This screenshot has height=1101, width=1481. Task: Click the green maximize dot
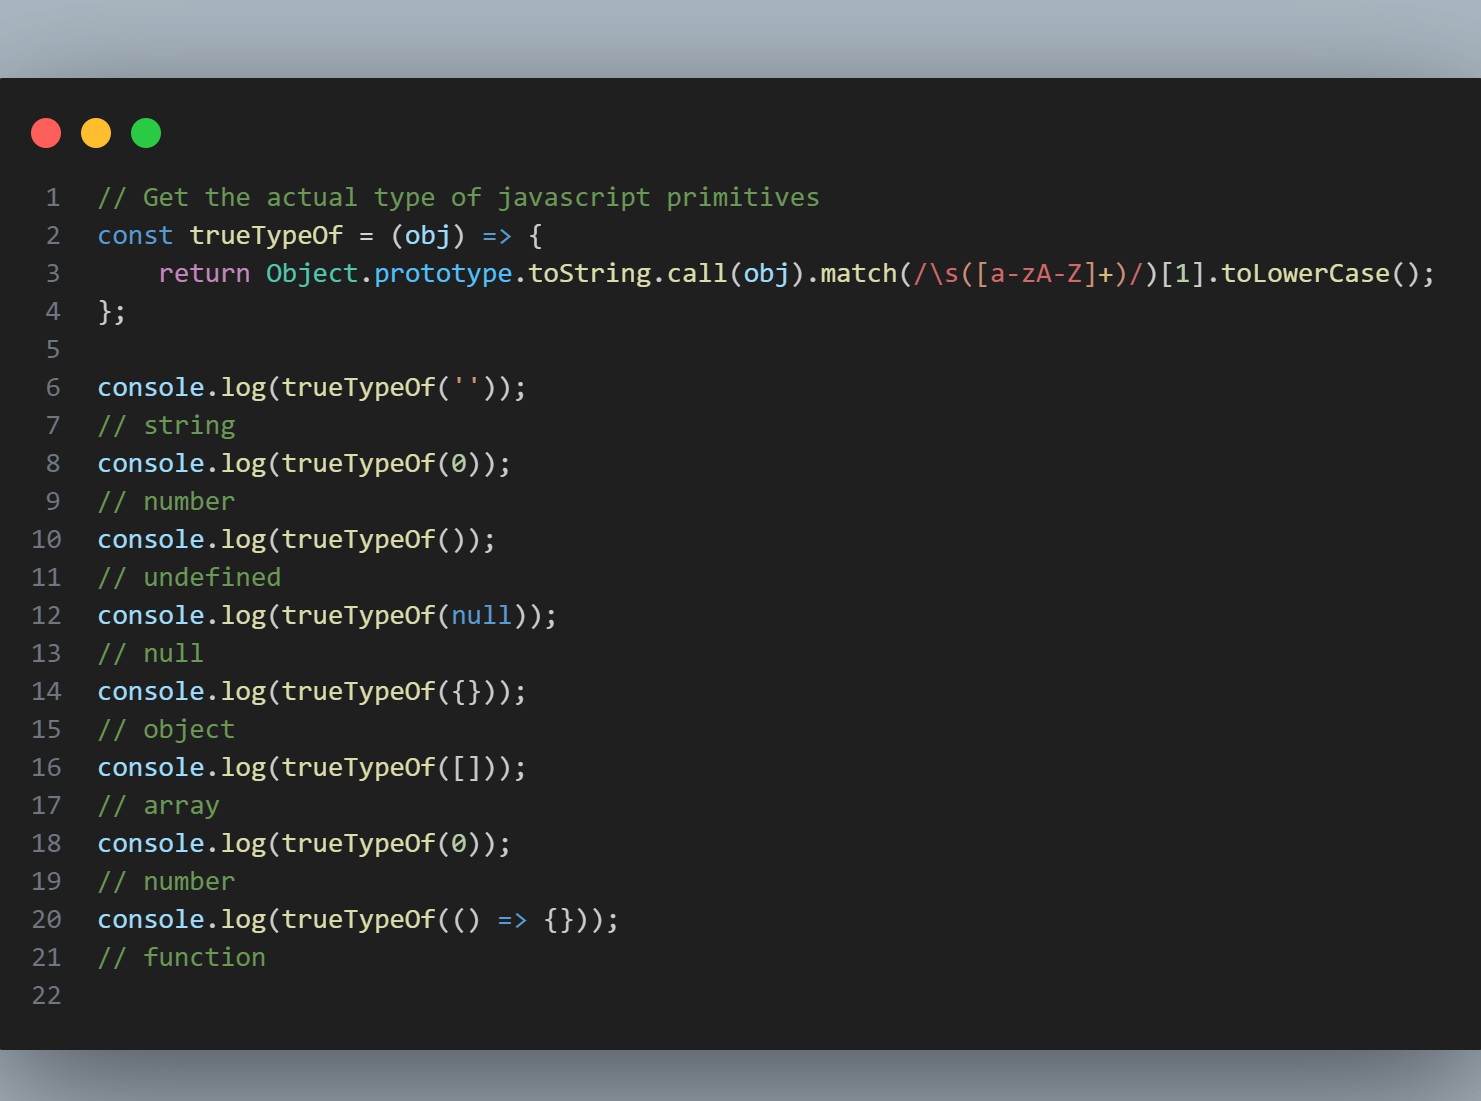146,133
